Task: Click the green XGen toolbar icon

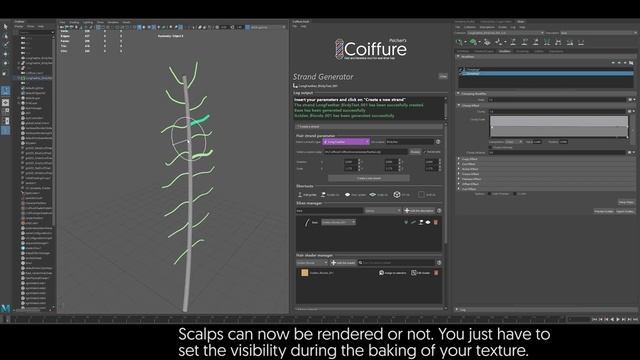Action: click(473, 42)
